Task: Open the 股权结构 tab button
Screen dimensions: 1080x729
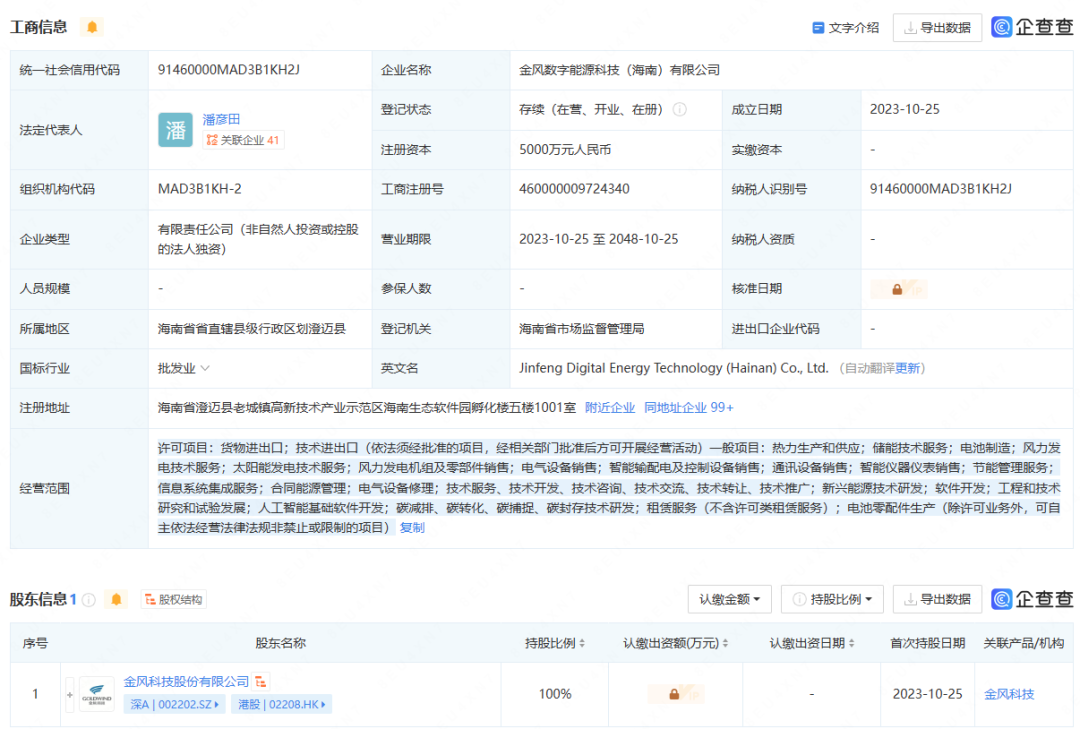Action: click(x=174, y=600)
